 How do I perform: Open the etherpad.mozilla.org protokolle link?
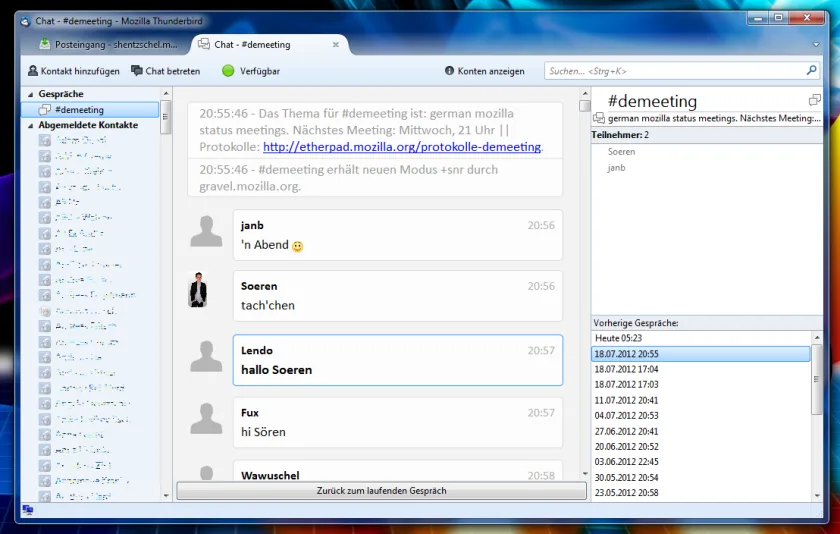pyautogui.click(x=402, y=147)
